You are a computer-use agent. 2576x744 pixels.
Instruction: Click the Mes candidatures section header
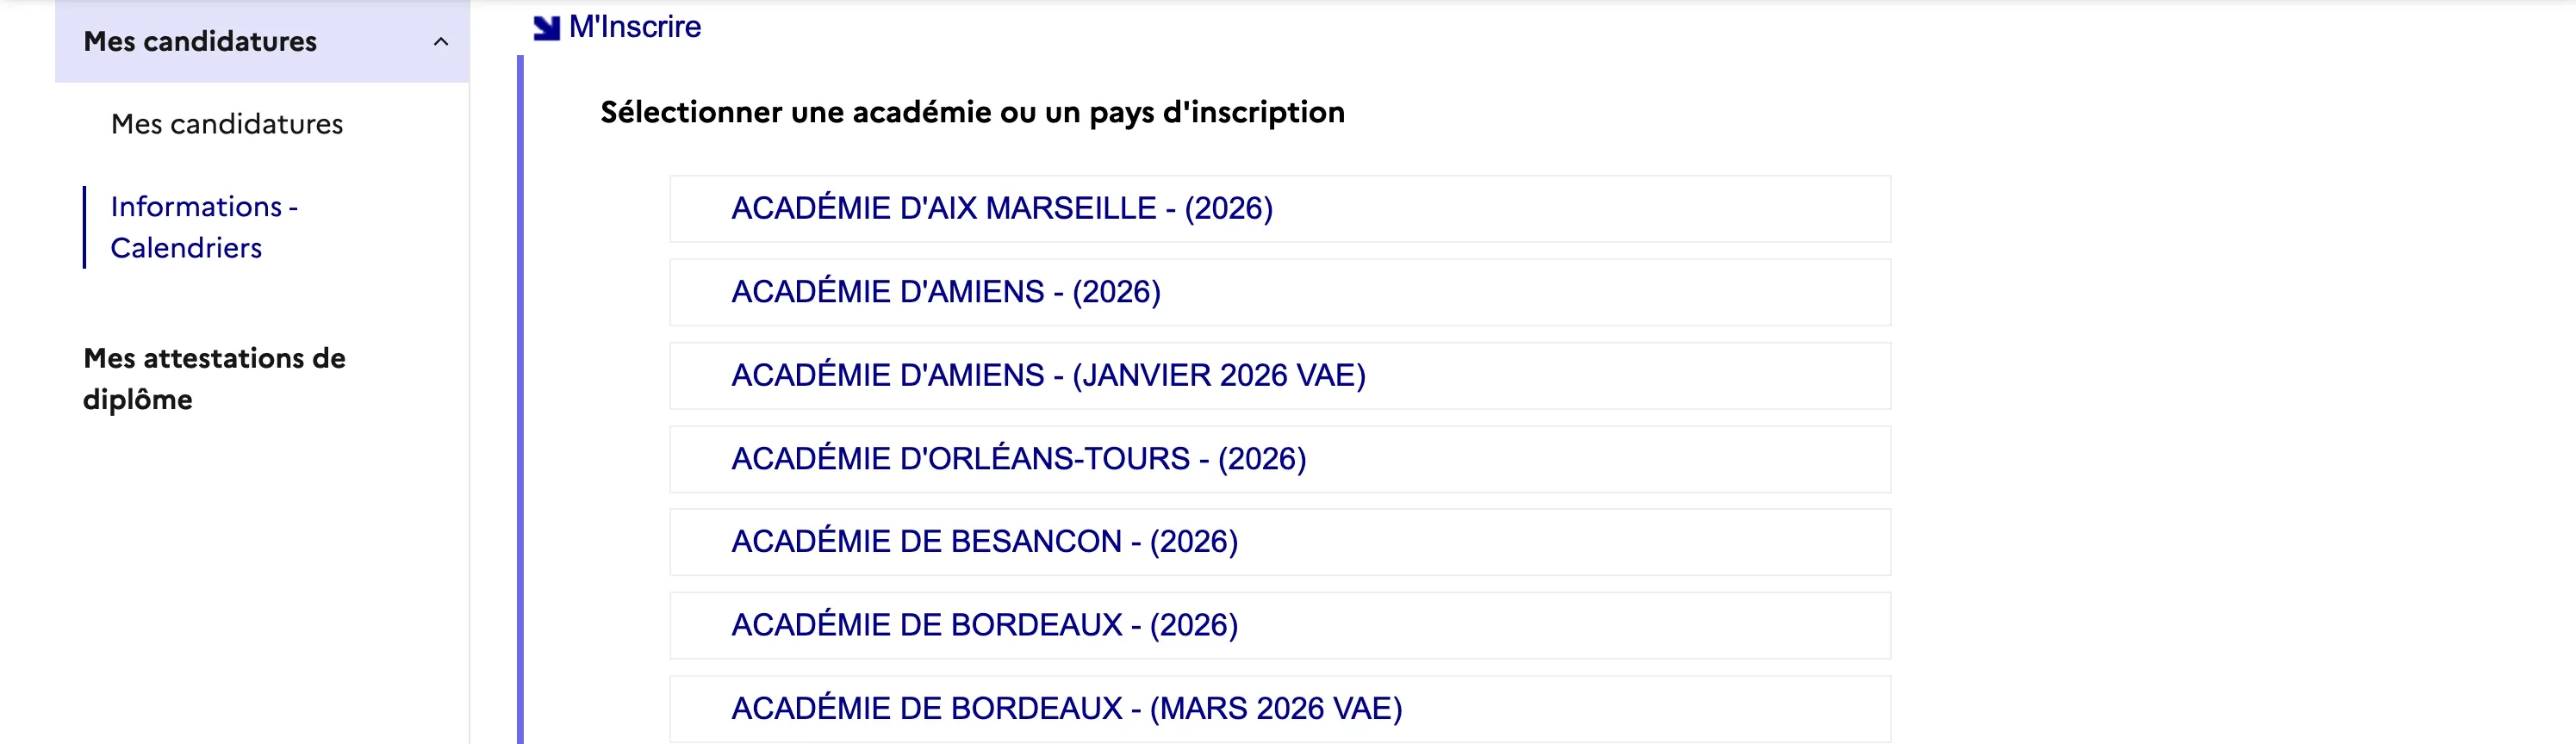coord(200,42)
